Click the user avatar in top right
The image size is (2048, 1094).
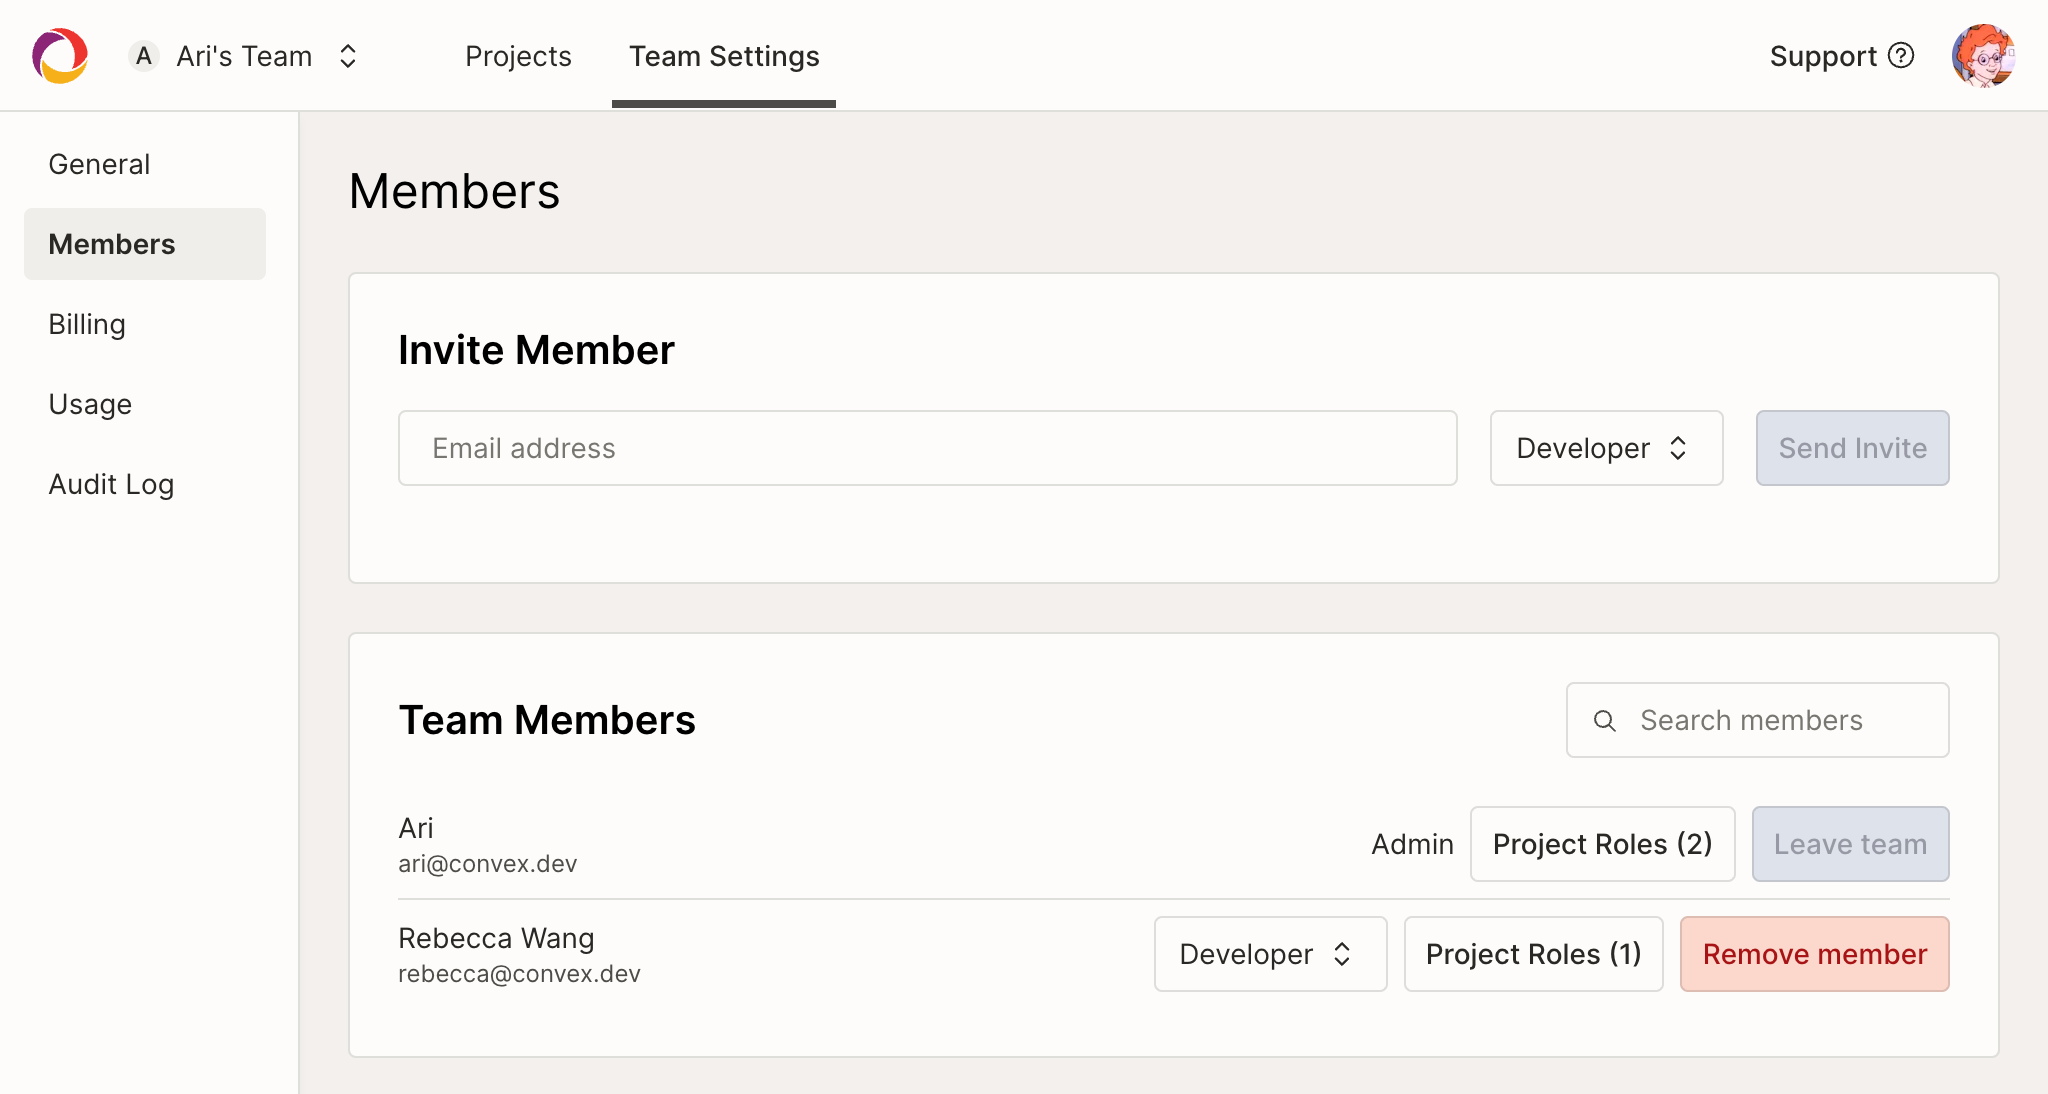coord(1982,56)
